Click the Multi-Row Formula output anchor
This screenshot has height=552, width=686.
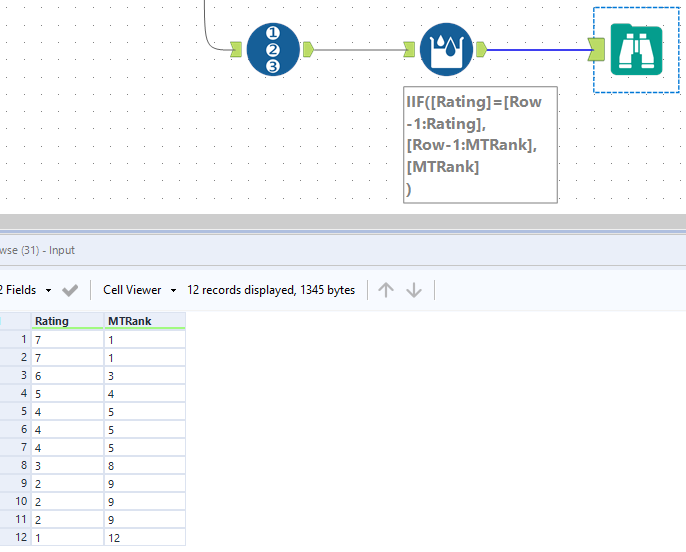coord(482,48)
